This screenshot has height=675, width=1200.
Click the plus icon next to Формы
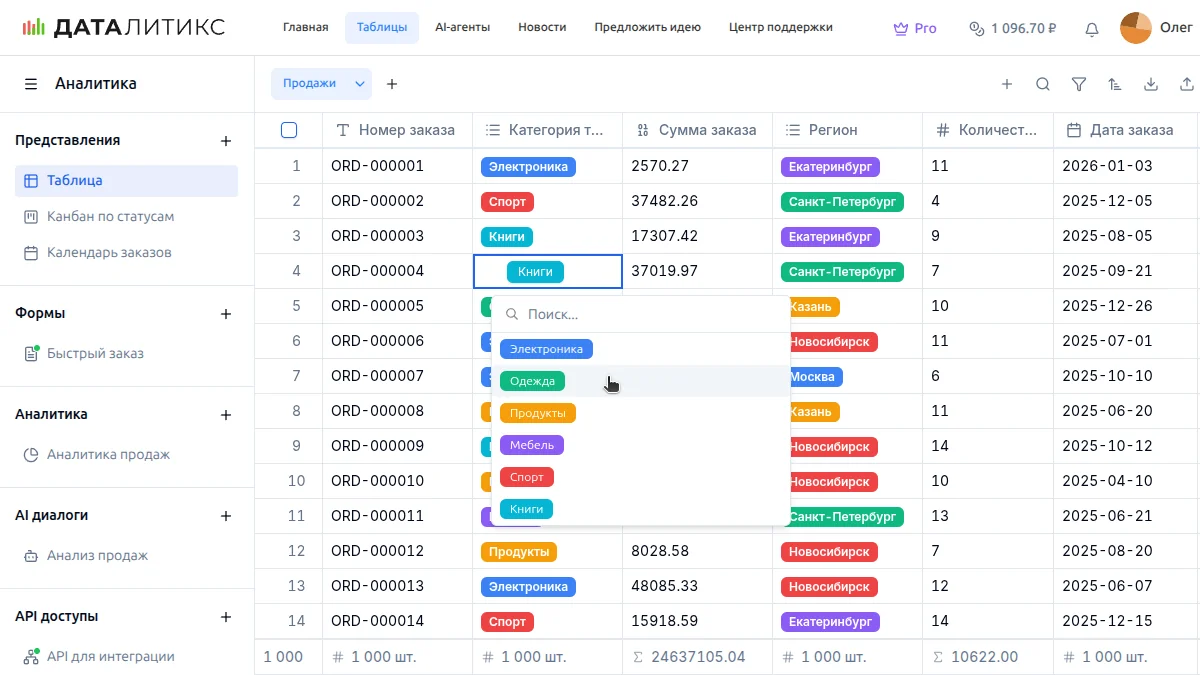(226, 314)
